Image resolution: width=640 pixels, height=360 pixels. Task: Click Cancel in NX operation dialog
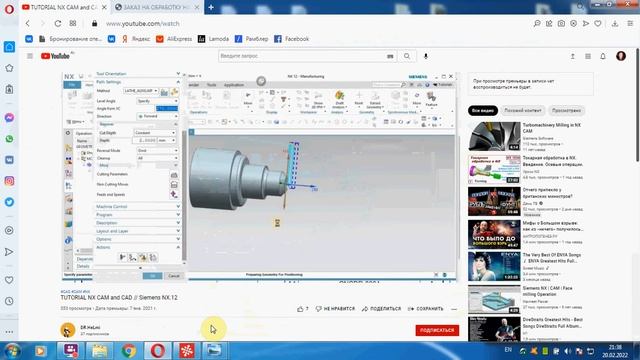[174, 276]
